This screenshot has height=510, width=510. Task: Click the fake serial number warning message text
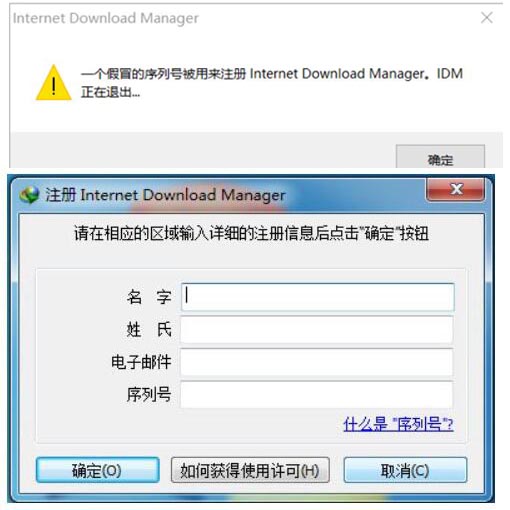click(272, 82)
